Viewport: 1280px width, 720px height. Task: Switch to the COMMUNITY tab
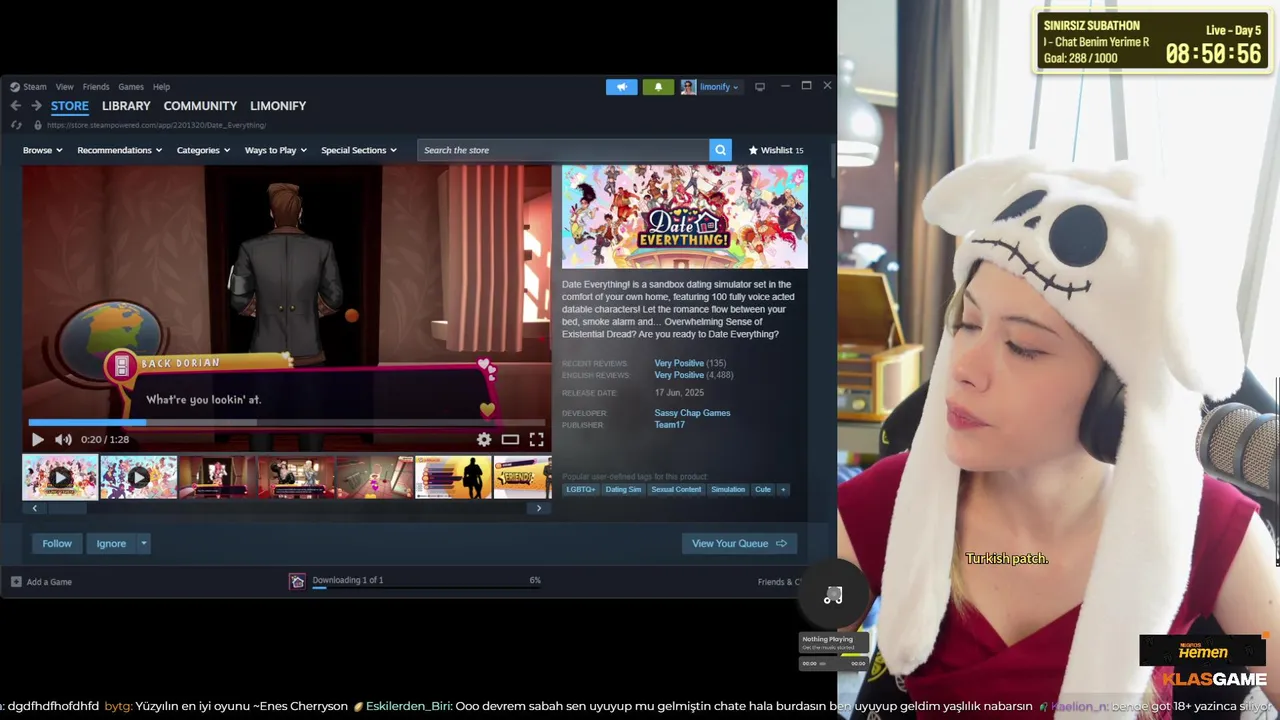point(200,106)
